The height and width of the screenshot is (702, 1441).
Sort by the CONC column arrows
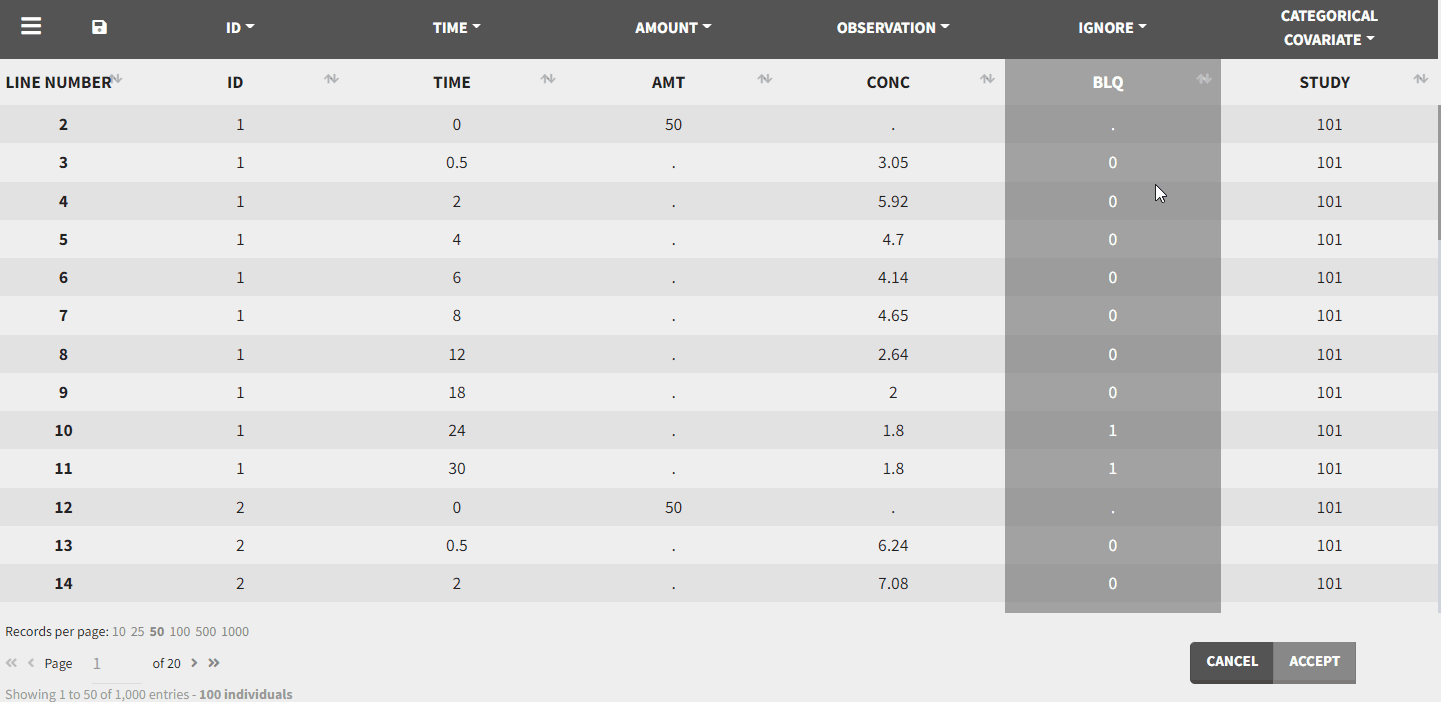[x=987, y=79]
